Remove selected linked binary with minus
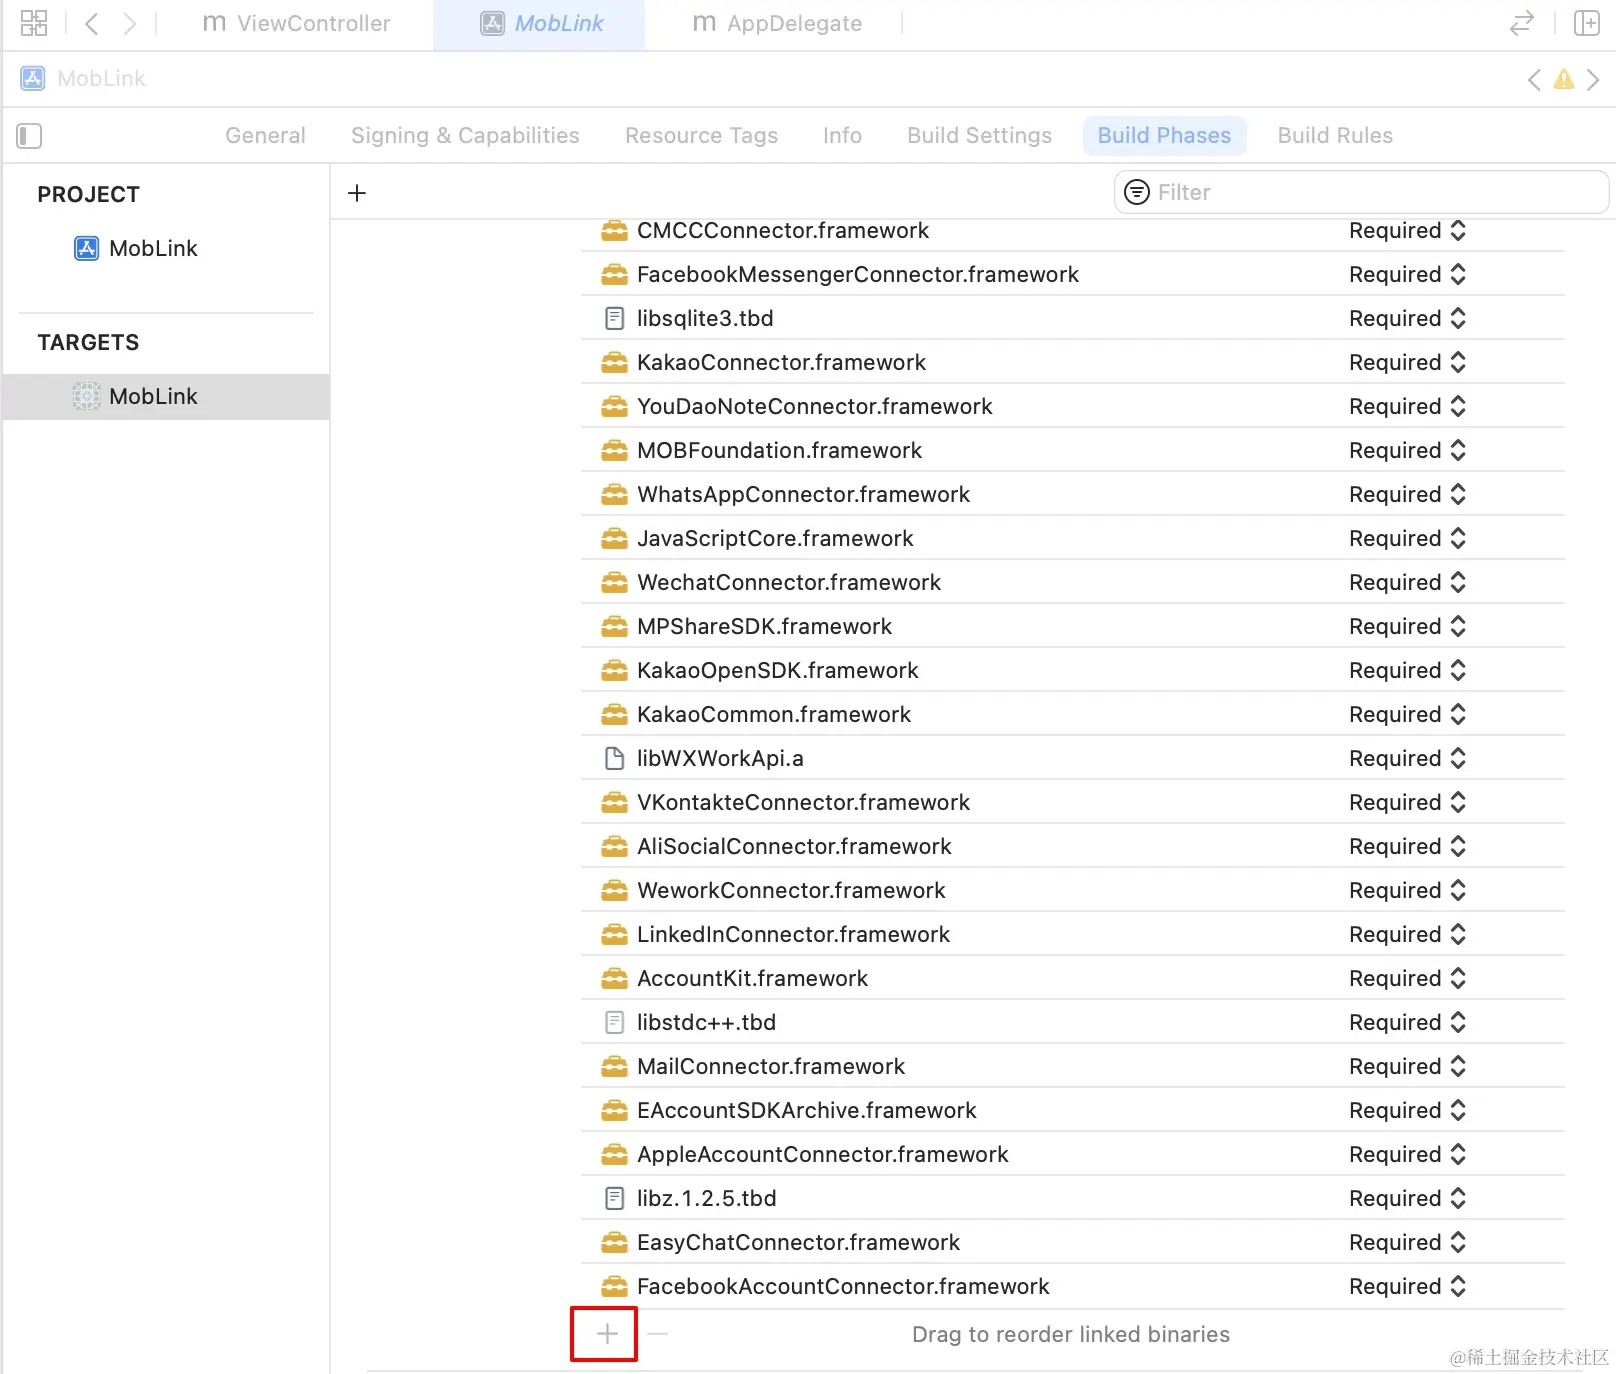This screenshot has height=1374, width=1616. 657,1334
